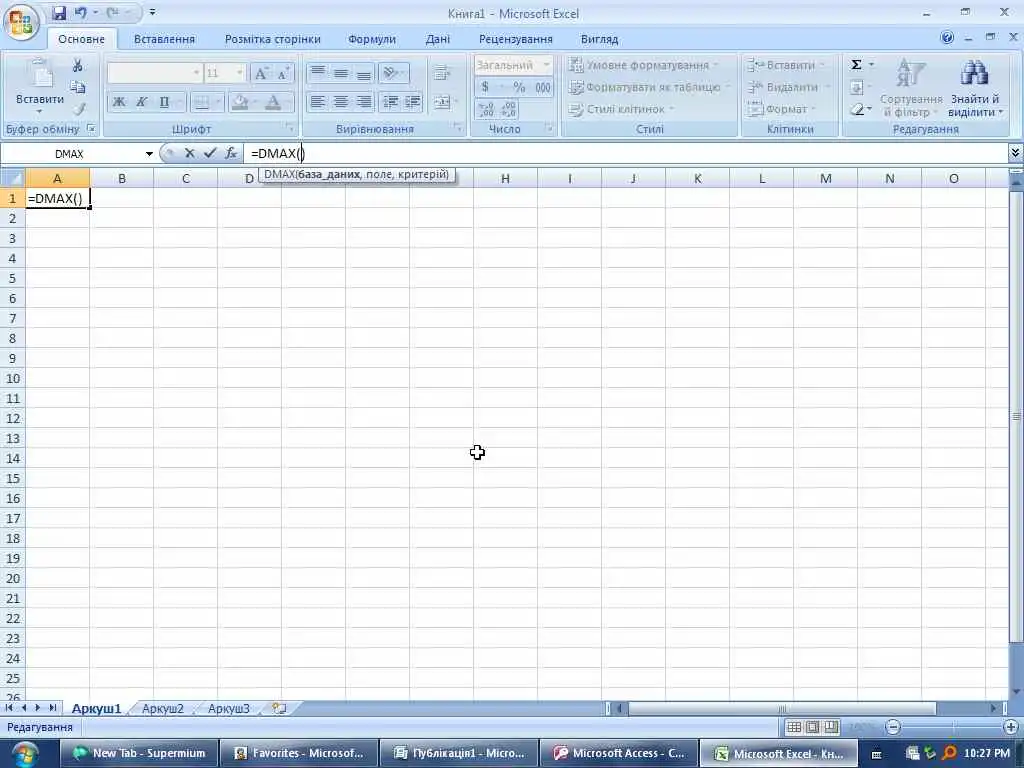Viewport: 1024px width, 768px height.
Task: Click the Decrease Decimal icon
Action: coord(509,109)
